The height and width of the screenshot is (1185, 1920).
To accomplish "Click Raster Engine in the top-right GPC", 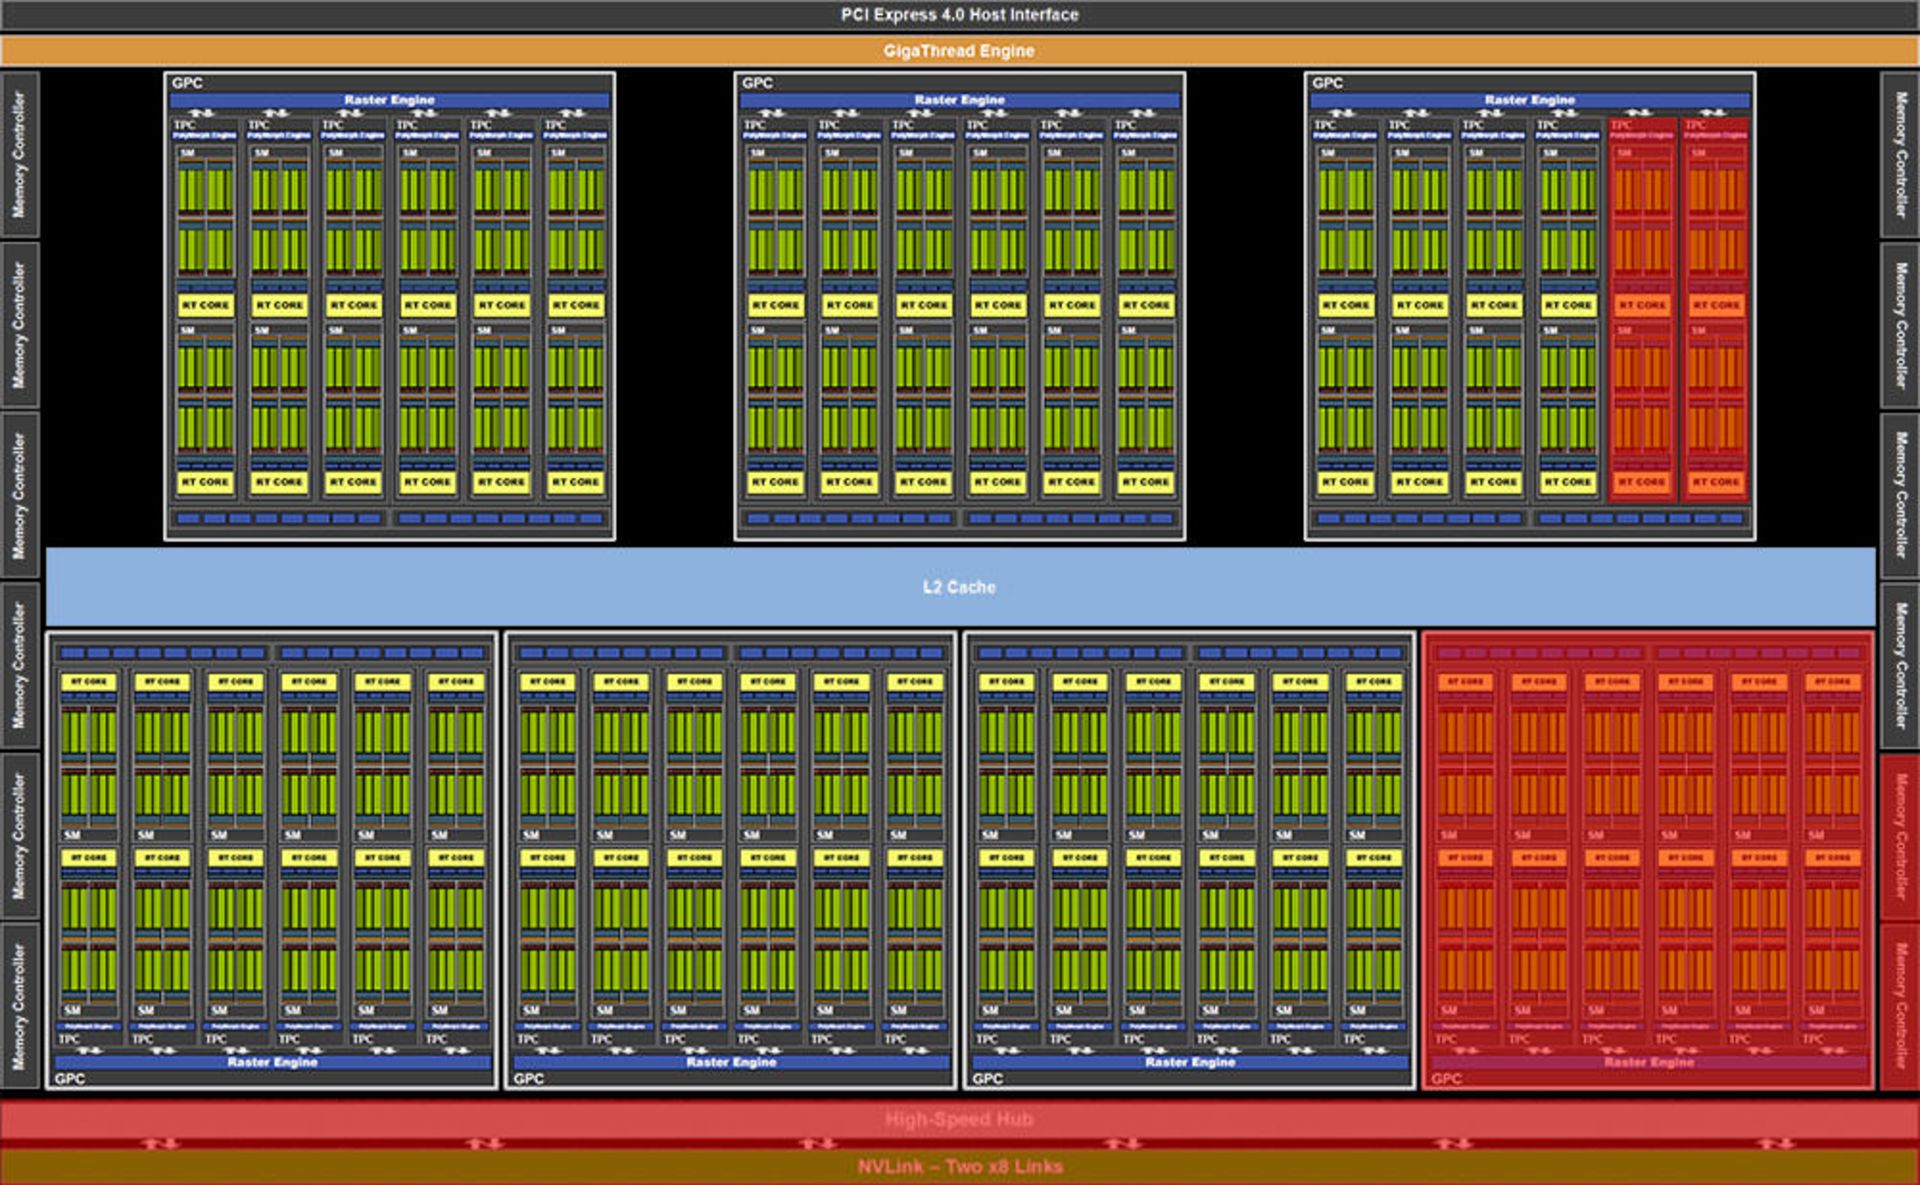I will pos(1529,100).
